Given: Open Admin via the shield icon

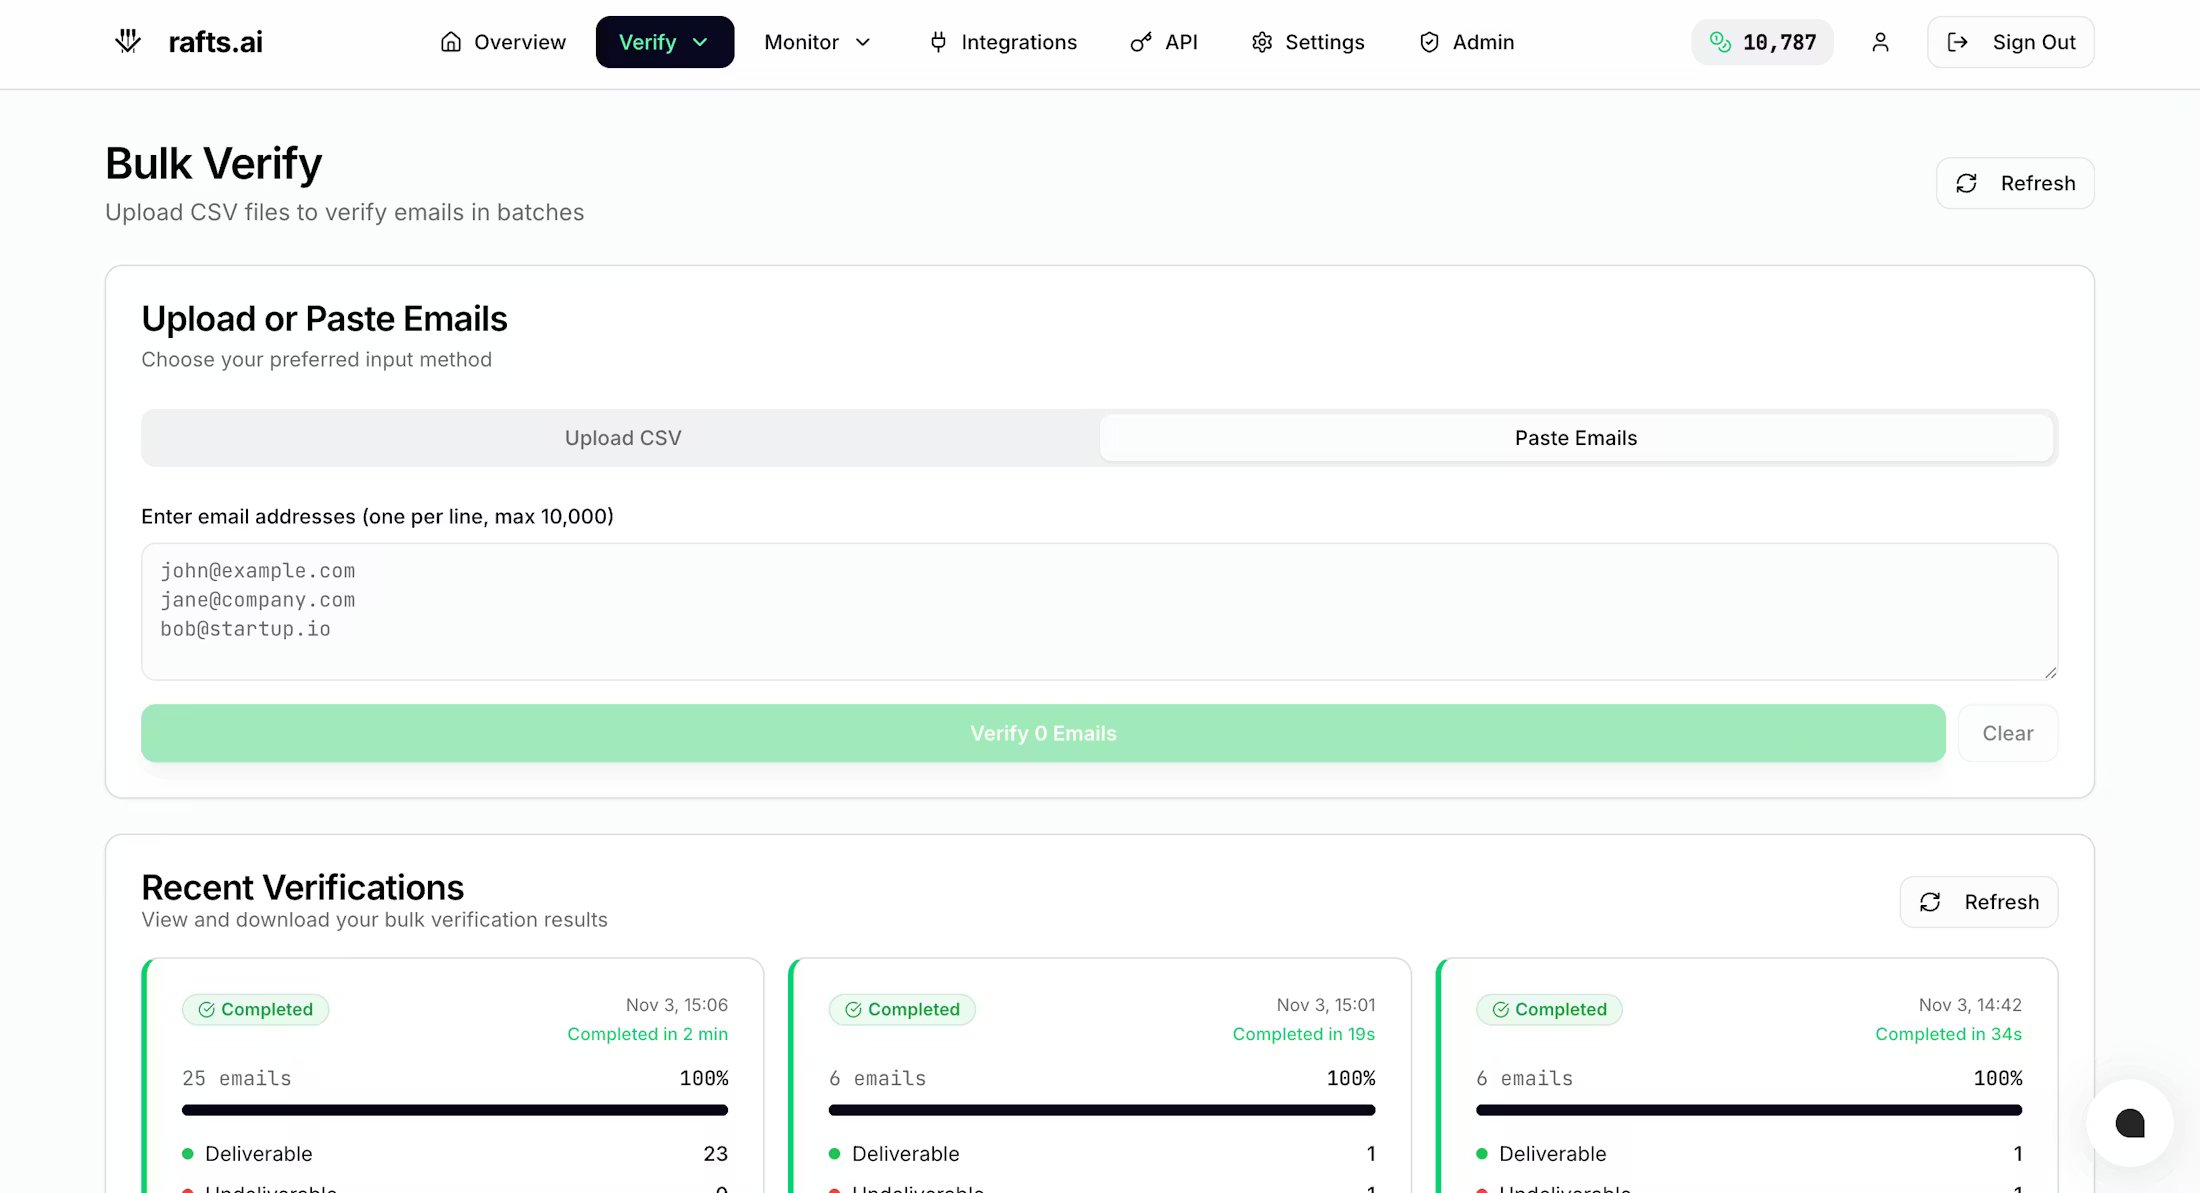Looking at the screenshot, I should [x=1429, y=42].
